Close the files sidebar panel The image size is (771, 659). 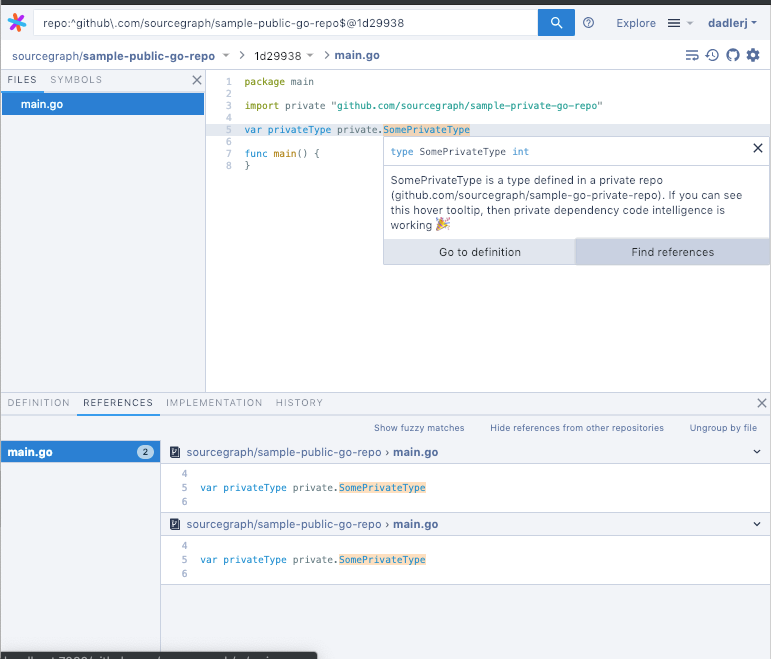tap(197, 80)
